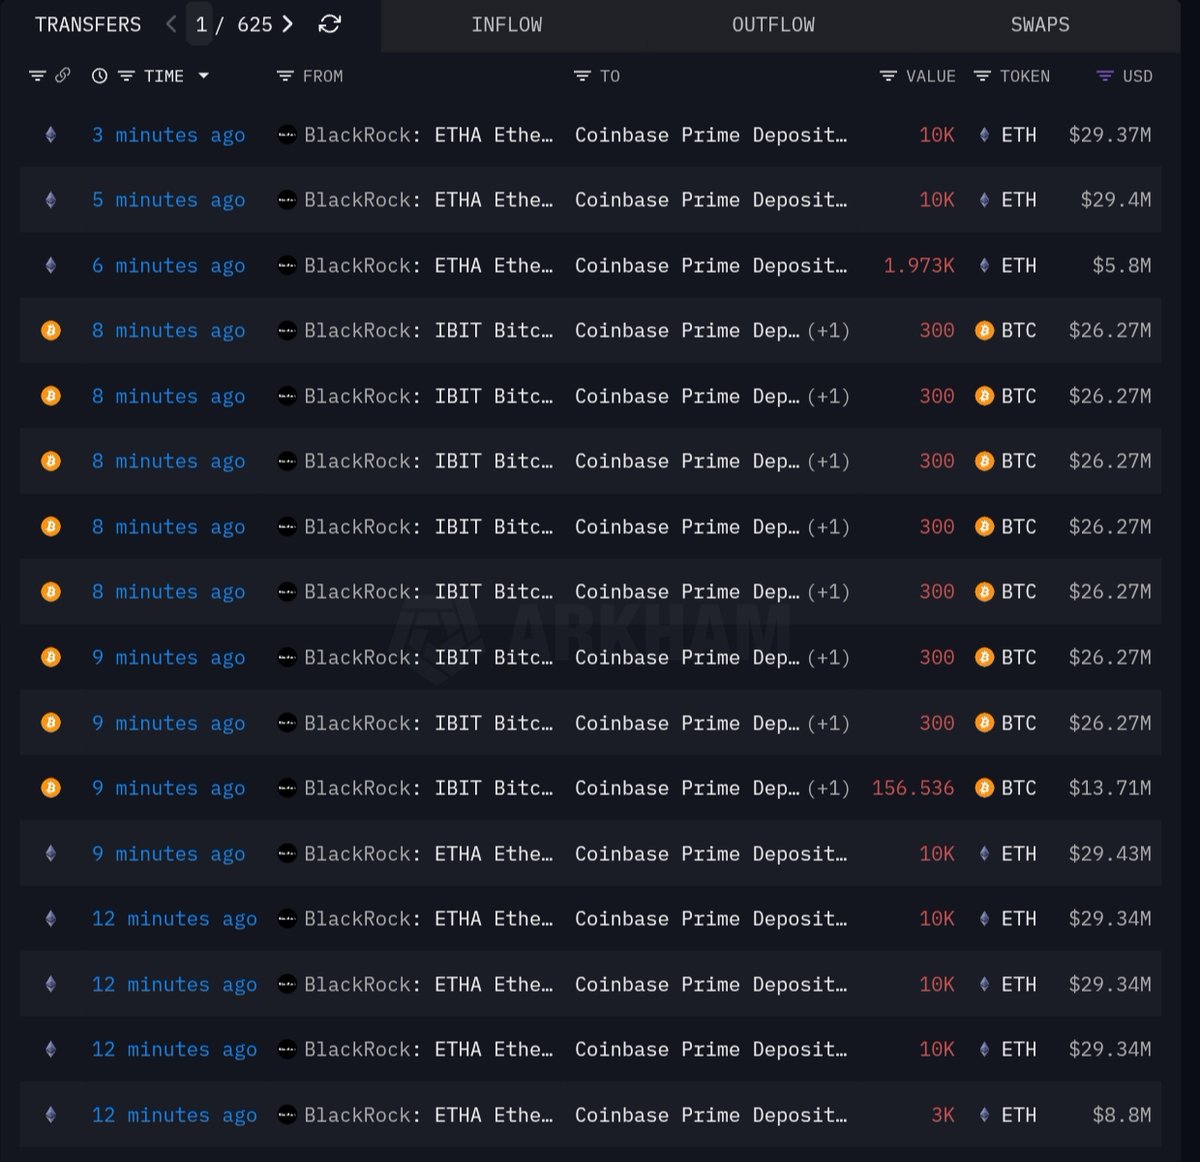Viewport: 1200px width, 1162px height.
Task: Open BlackRock ETHA sender in $29.37M row
Action: click(428, 135)
